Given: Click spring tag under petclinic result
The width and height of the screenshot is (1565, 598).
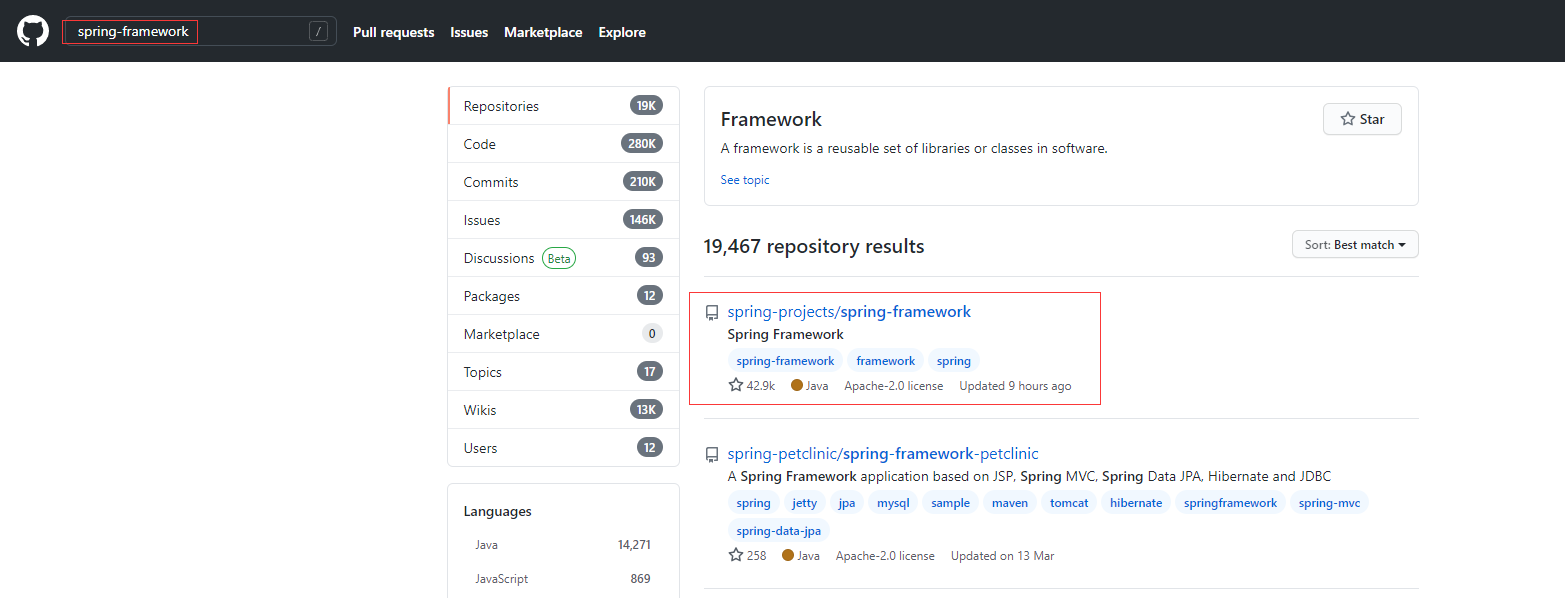Looking at the screenshot, I should [x=754, y=503].
